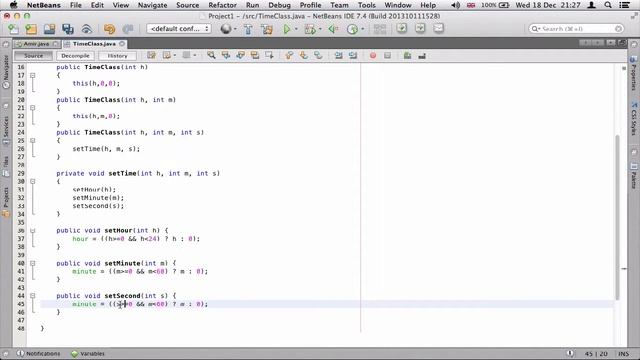Click the Clean and Build icon
This screenshot has height=360, width=640.
point(267,29)
